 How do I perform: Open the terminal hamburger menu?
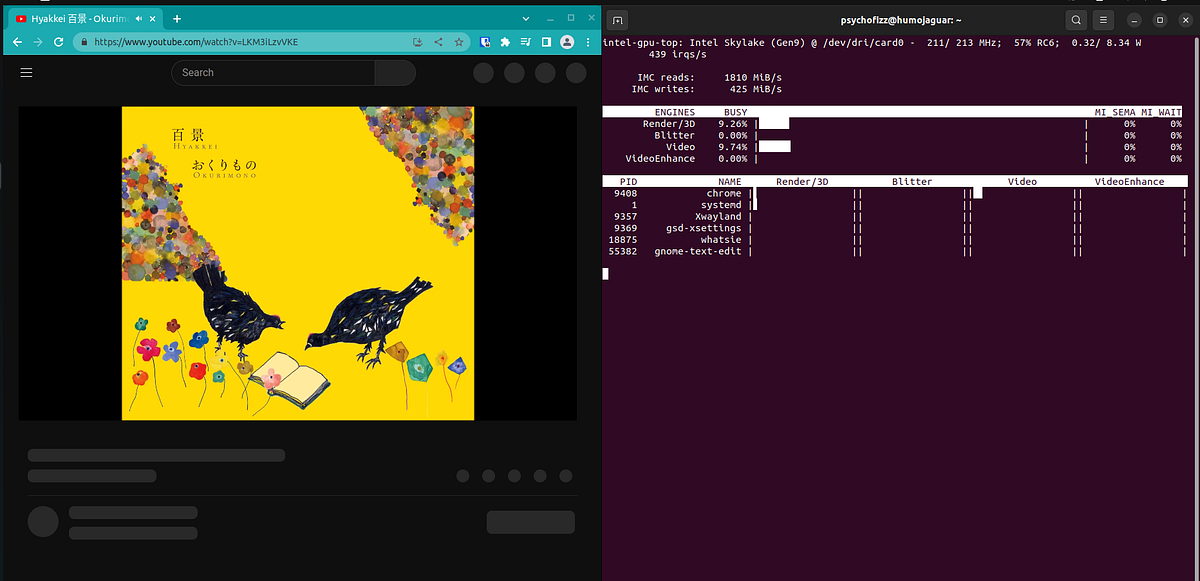[x=1104, y=19]
